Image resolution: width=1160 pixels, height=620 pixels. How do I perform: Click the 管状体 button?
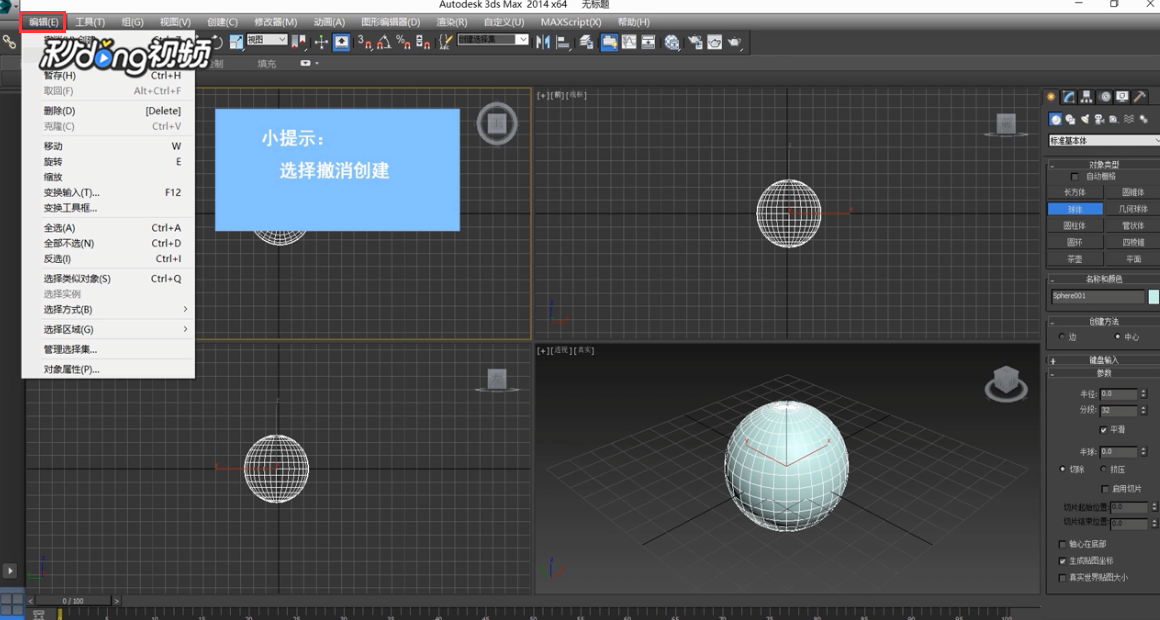[x=1133, y=226]
